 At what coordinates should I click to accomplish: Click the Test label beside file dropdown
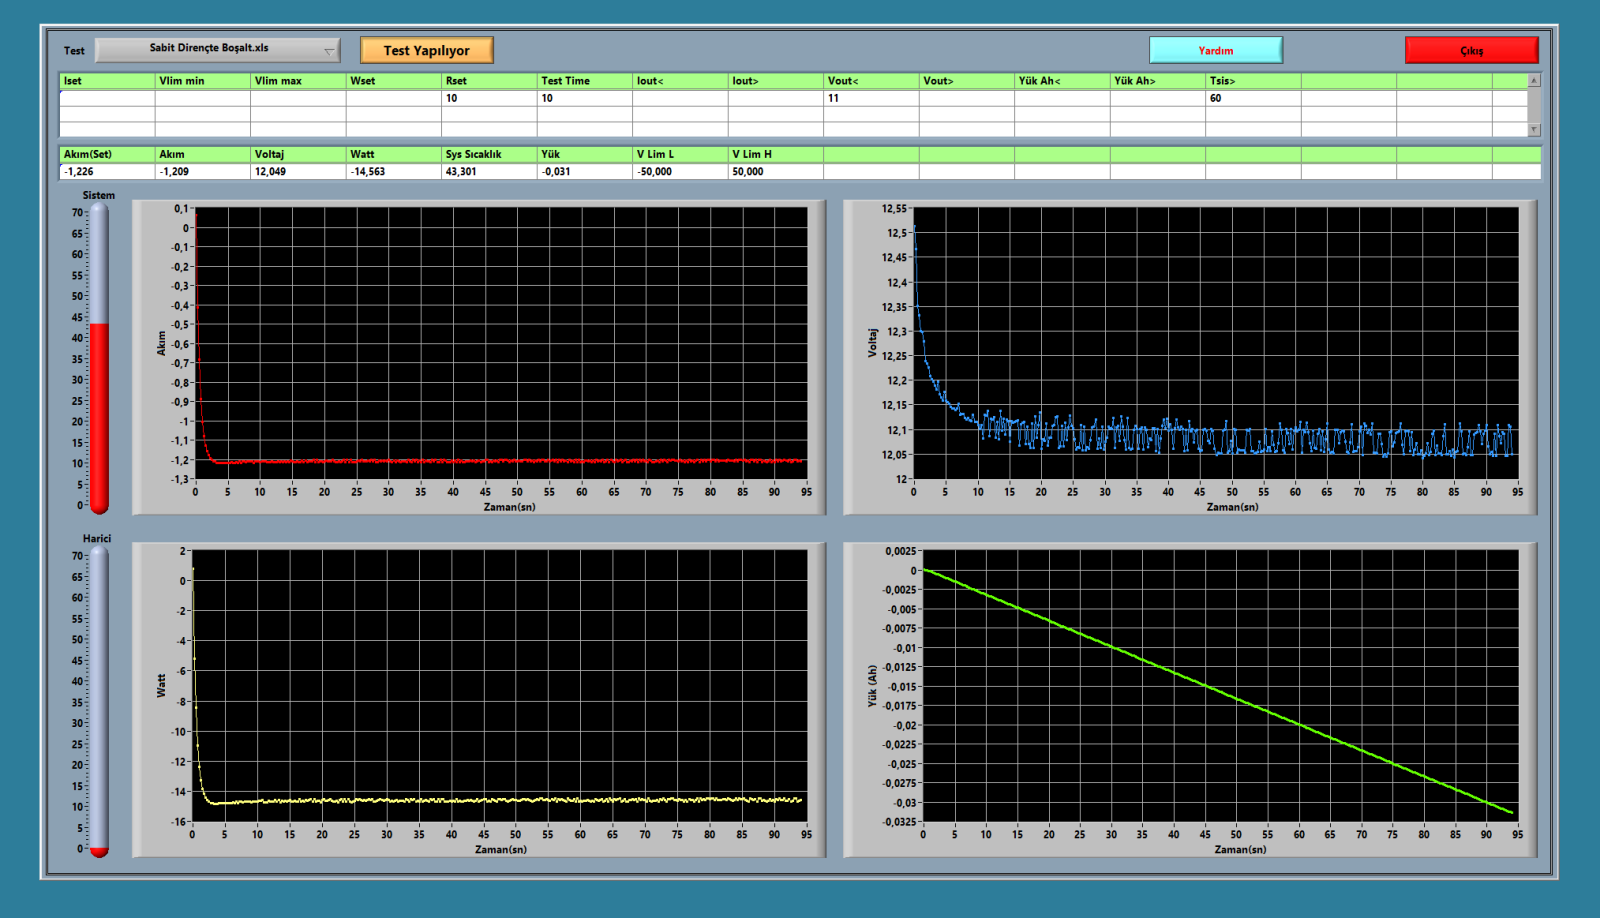75,51
